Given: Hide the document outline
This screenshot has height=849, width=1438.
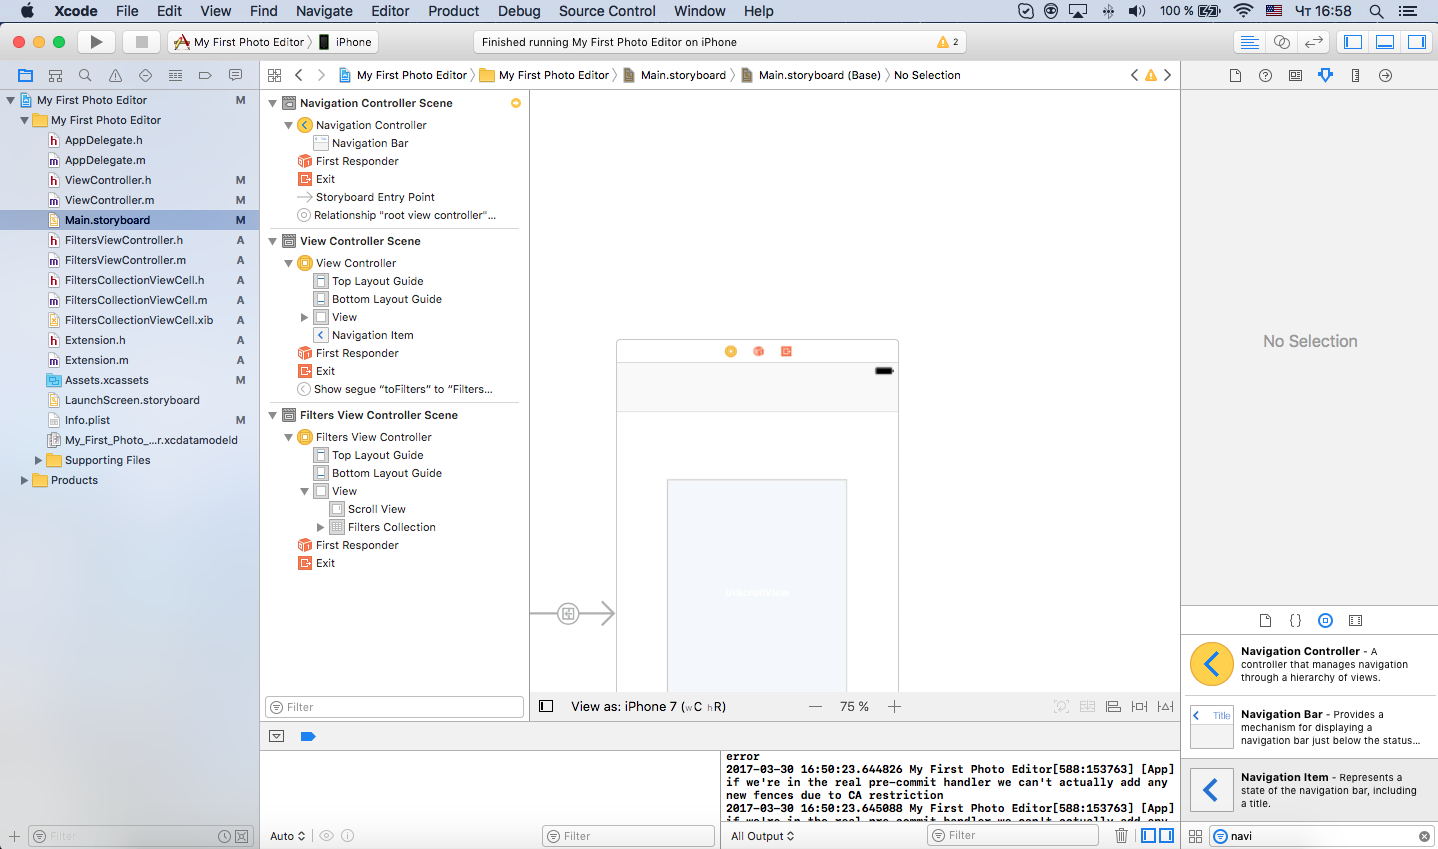Looking at the screenshot, I should point(546,706).
